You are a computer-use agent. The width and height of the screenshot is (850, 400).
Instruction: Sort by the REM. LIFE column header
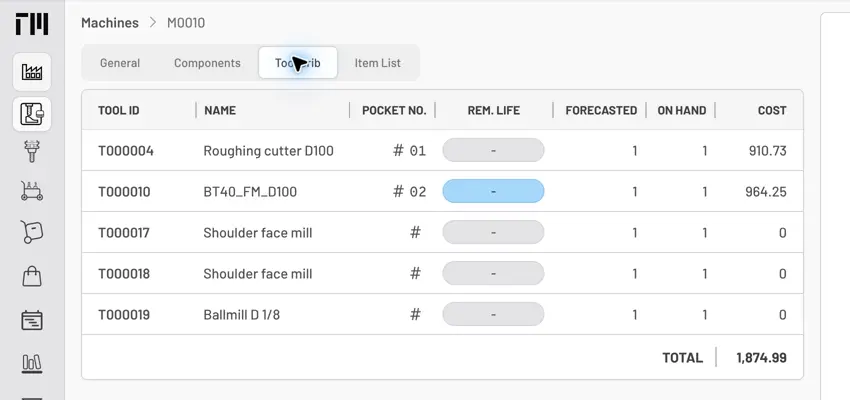pos(493,111)
